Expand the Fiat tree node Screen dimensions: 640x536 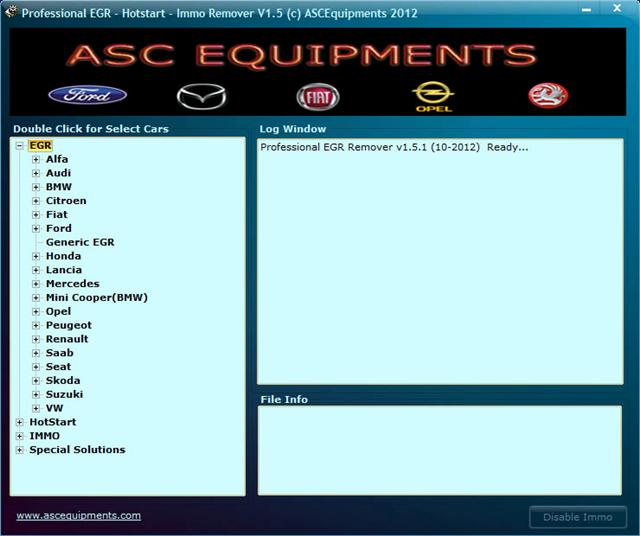click(x=36, y=215)
